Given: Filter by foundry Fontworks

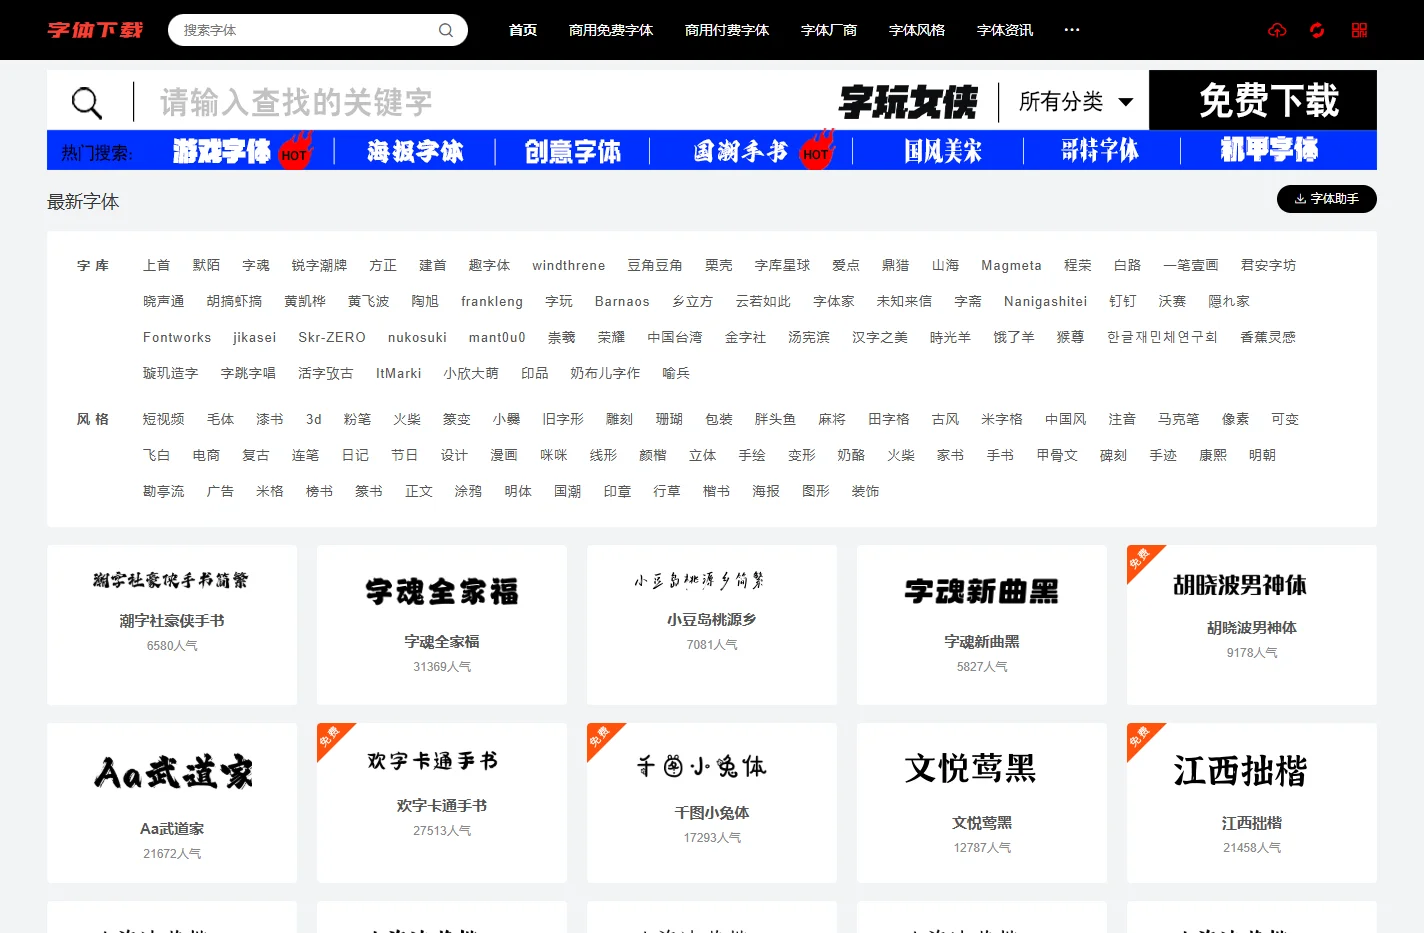Looking at the screenshot, I should (177, 337).
